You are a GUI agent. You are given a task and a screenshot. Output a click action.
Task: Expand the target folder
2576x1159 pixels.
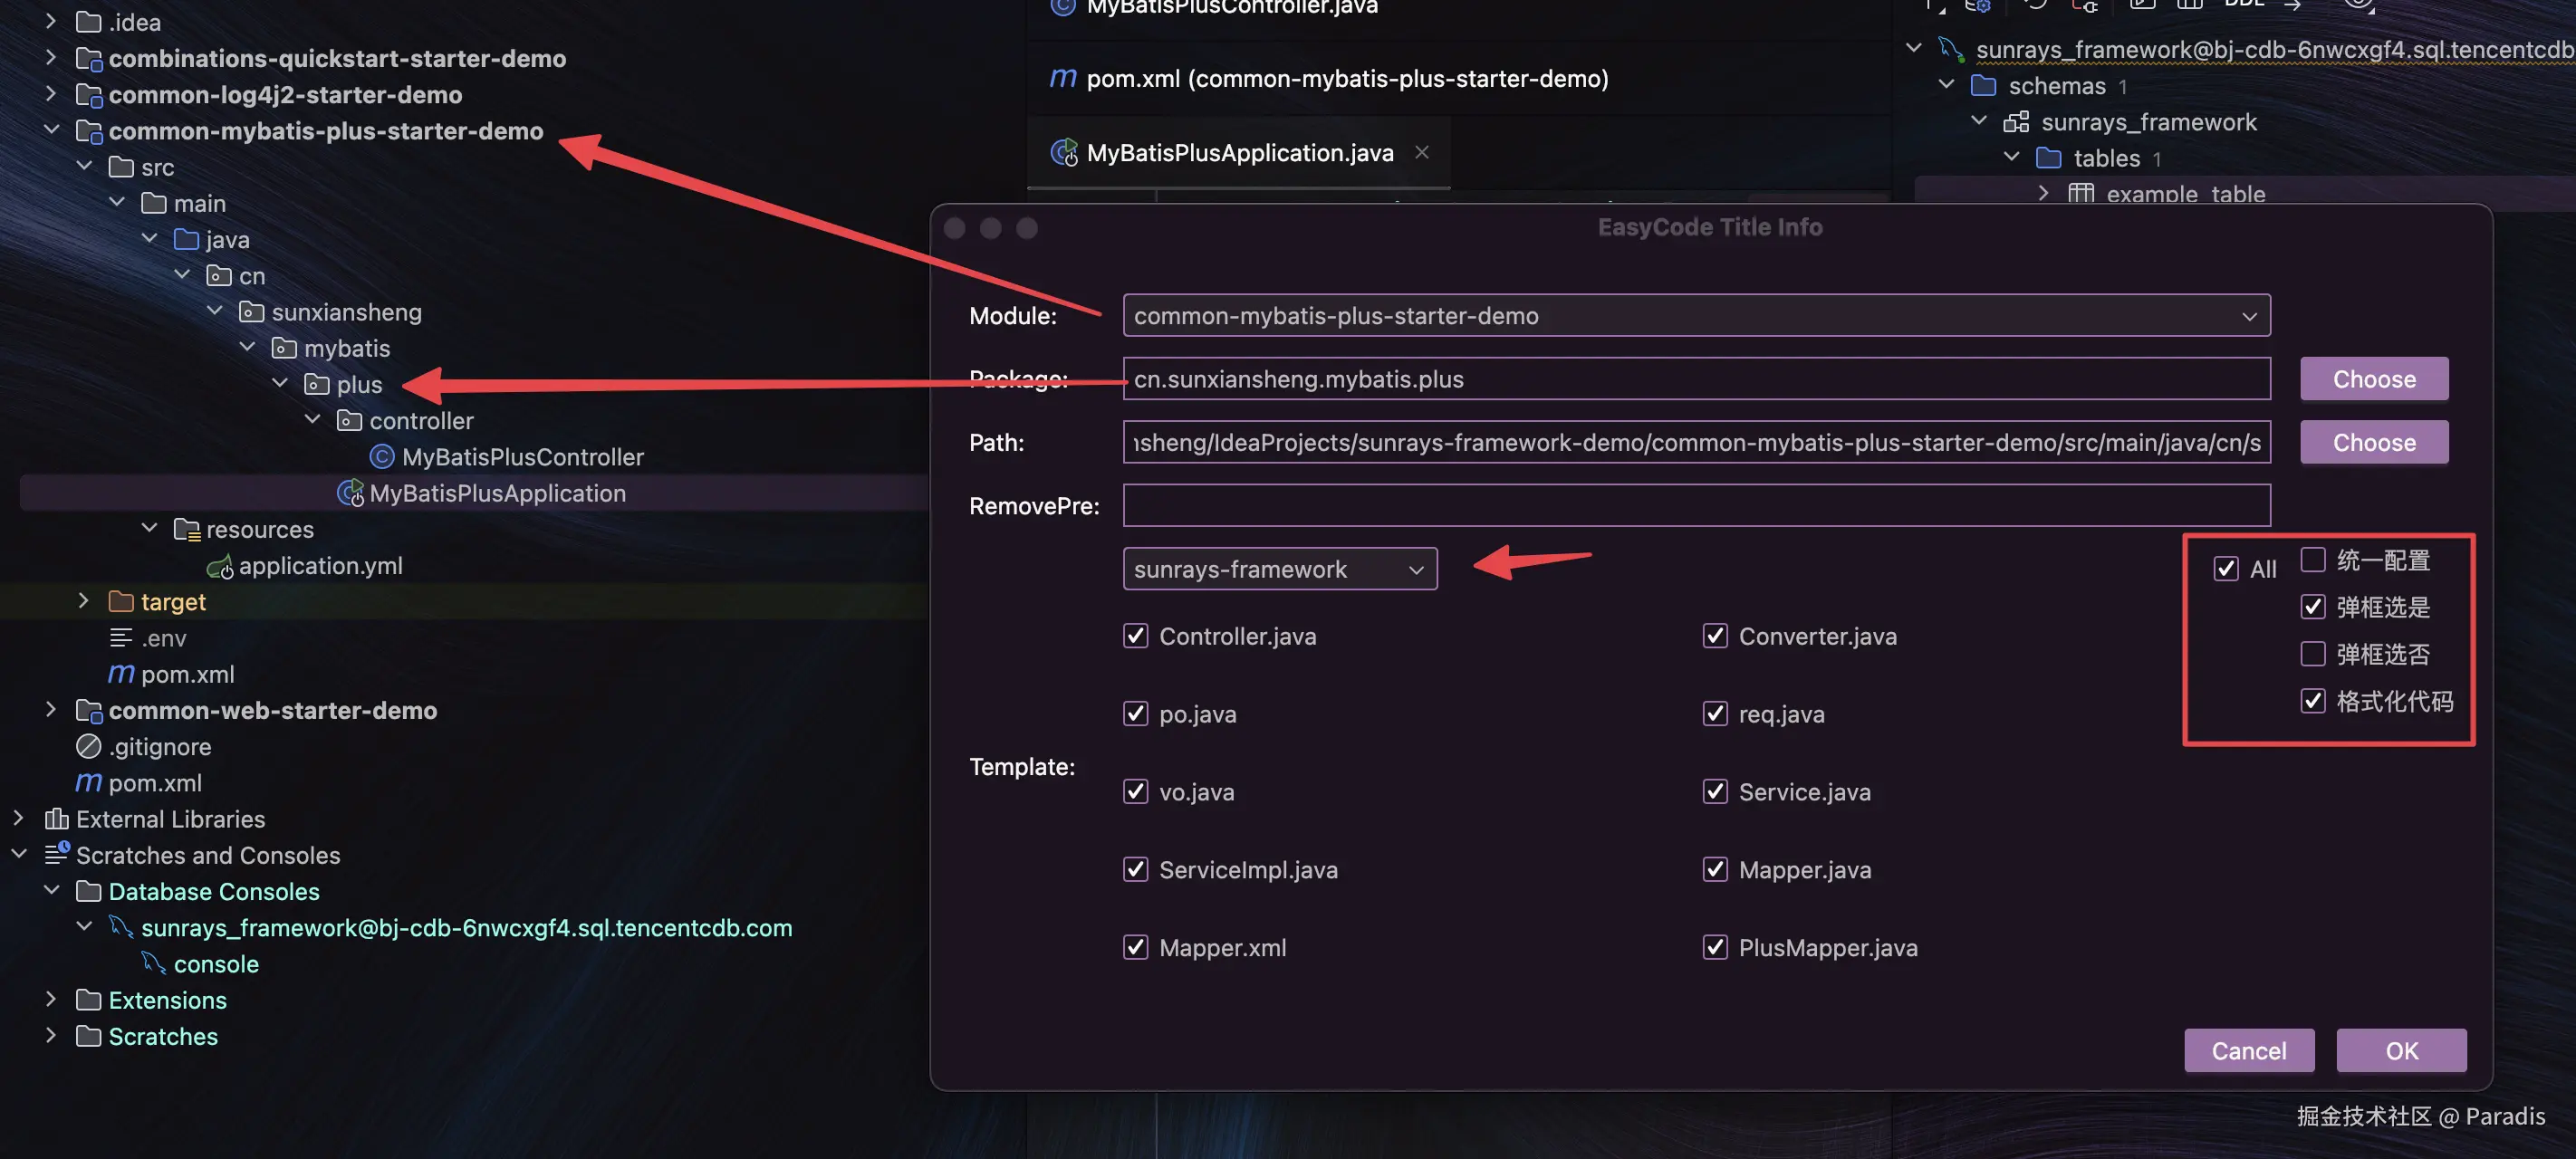coord(84,602)
